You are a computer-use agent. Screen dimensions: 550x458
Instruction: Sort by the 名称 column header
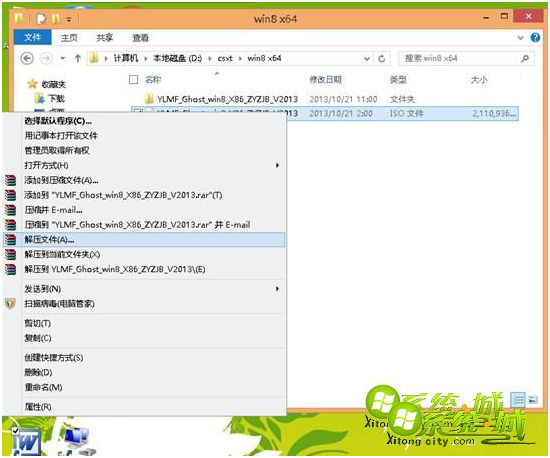click(153, 80)
